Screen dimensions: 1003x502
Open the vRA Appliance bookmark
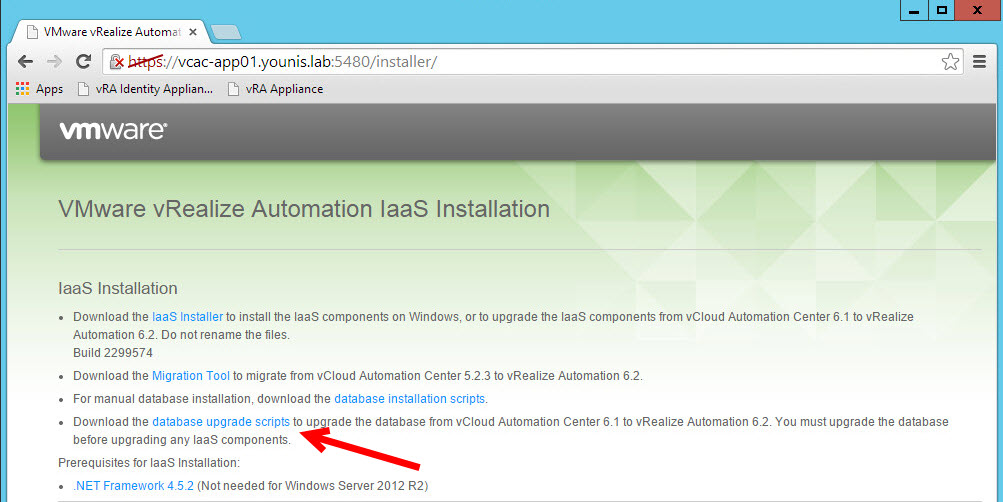tap(275, 89)
